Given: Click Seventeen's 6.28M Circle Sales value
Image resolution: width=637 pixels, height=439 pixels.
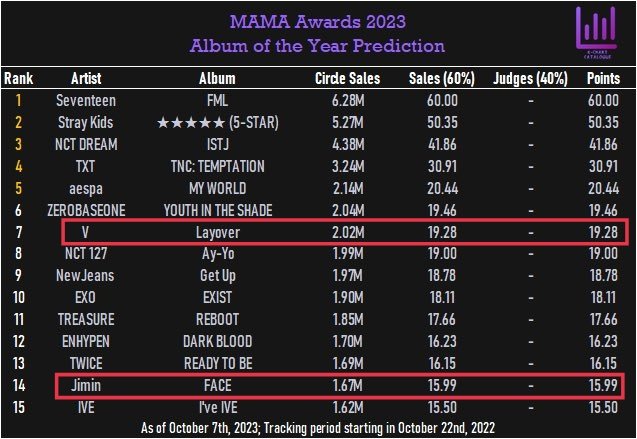Looking at the screenshot, I should pos(349,100).
